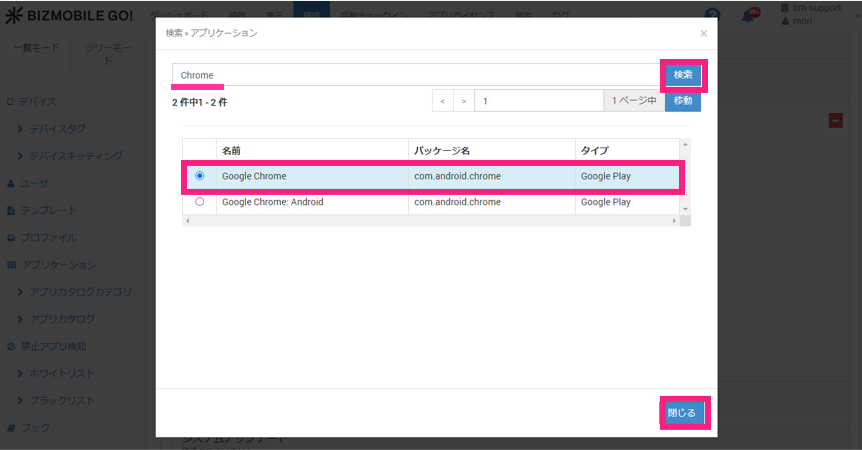Click the 移動 page jump button

point(682,101)
